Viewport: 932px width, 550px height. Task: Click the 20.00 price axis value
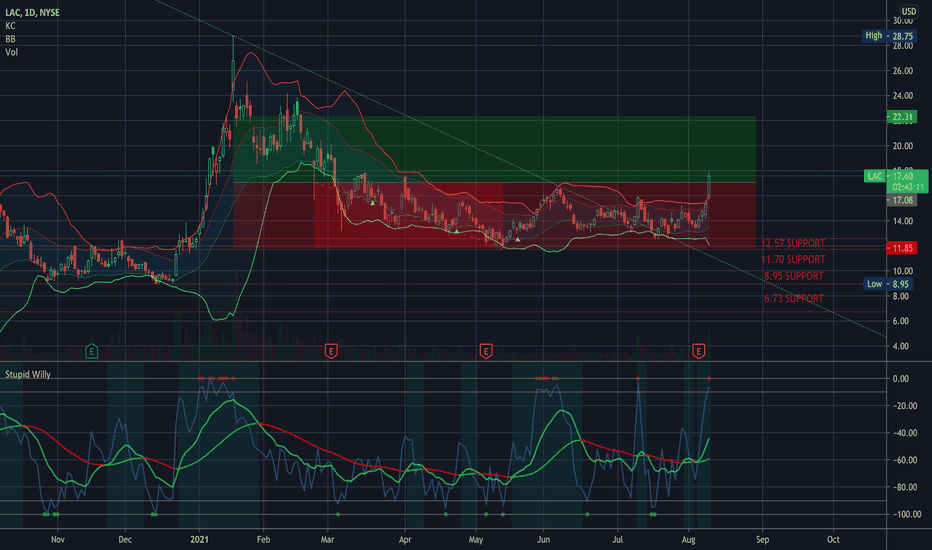coord(903,146)
